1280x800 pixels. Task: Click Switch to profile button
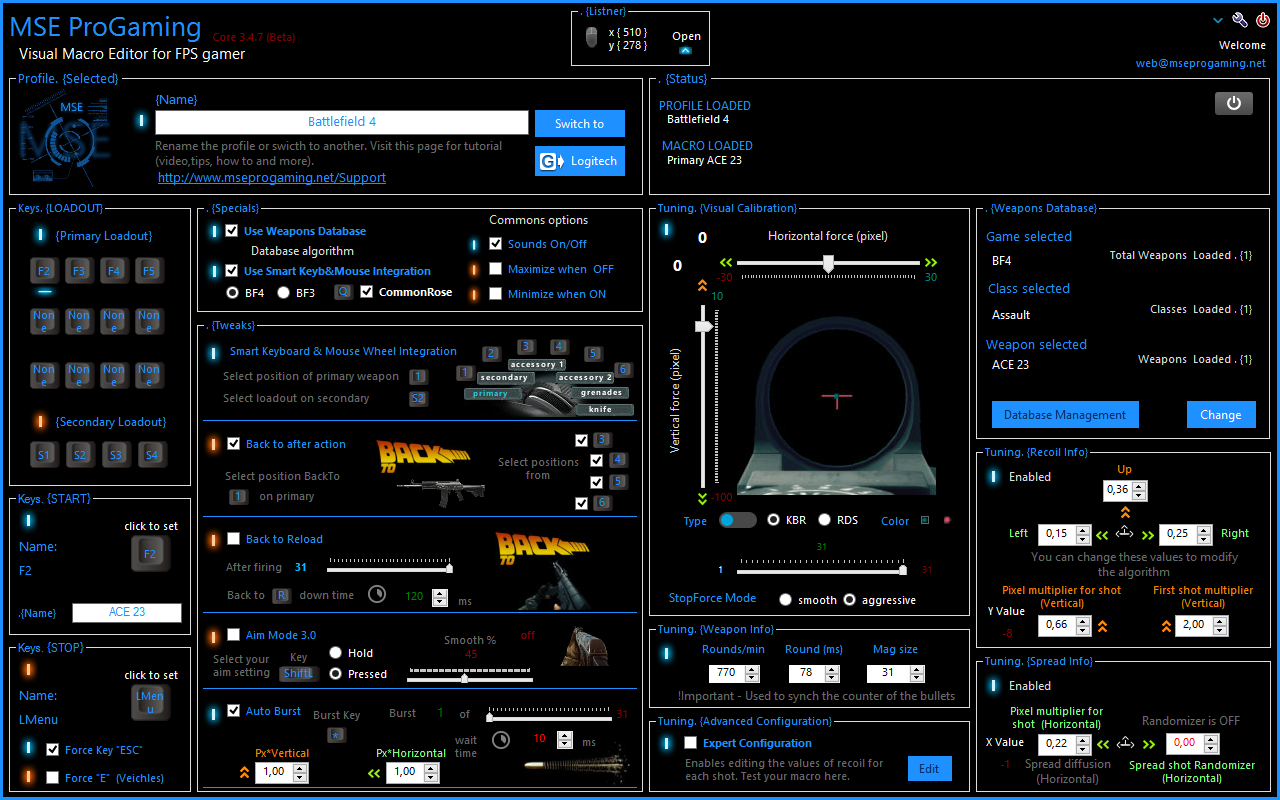(x=580, y=124)
